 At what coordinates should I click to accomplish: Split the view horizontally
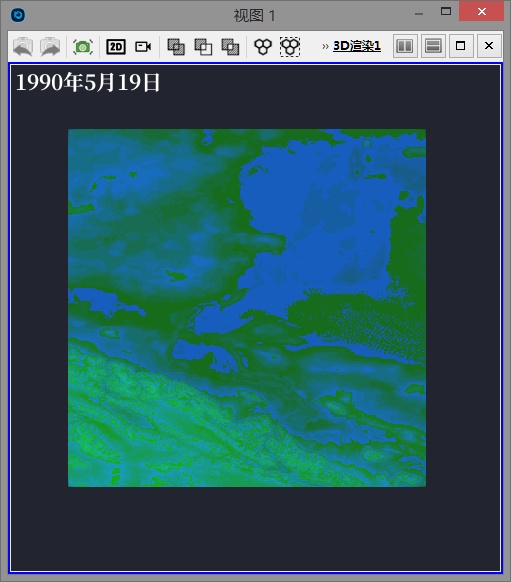405,46
